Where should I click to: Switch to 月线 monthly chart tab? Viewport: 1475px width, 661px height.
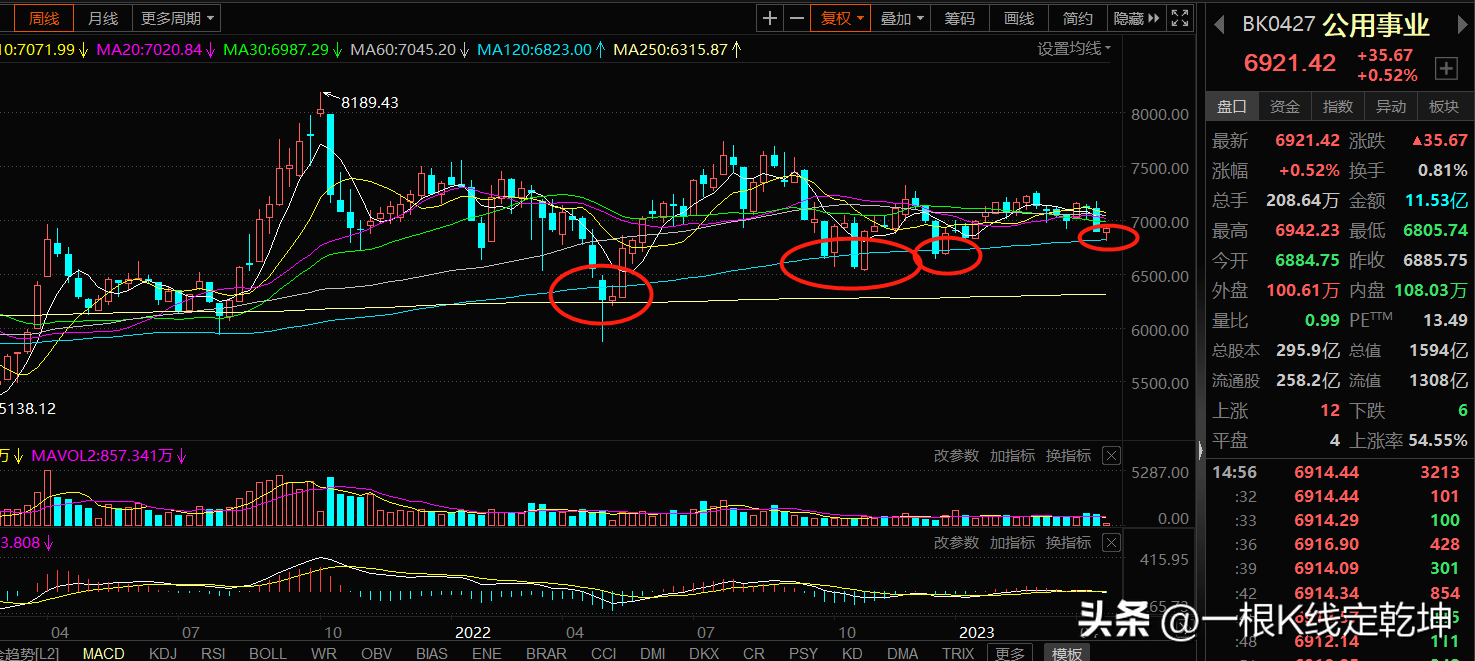[102, 18]
